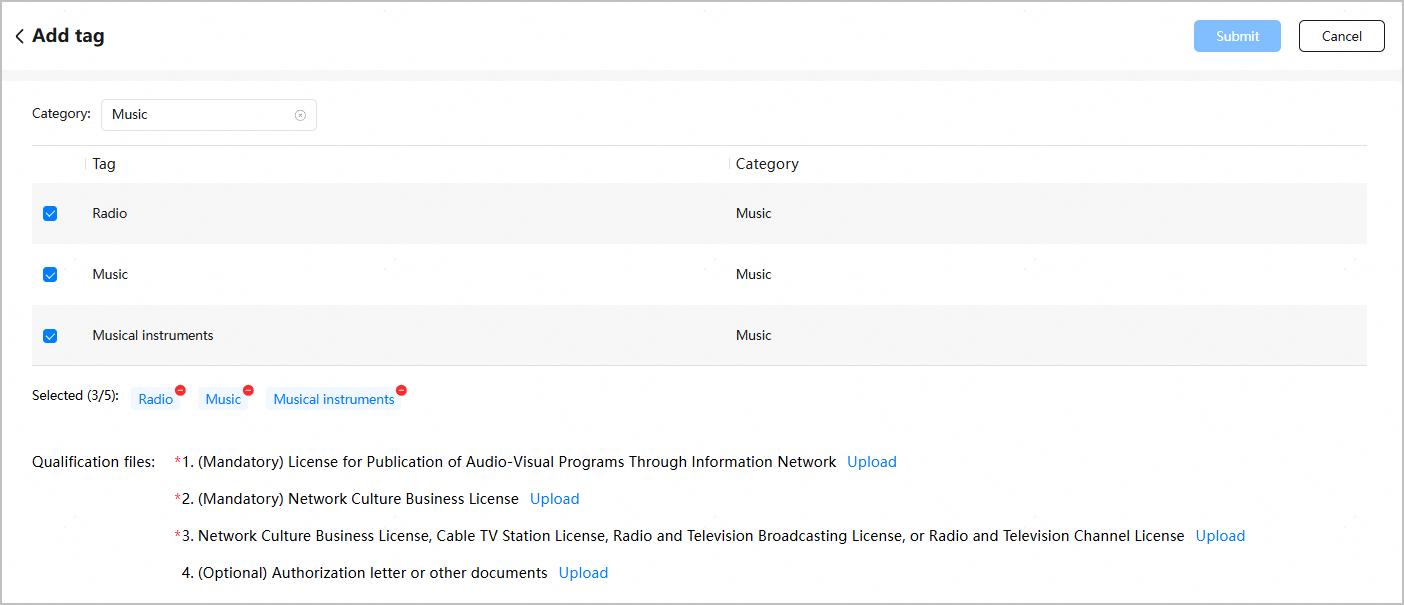Viewport: 1404px width, 605px height.
Task: Go back using the Add tag arrow
Action: [x=19, y=37]
